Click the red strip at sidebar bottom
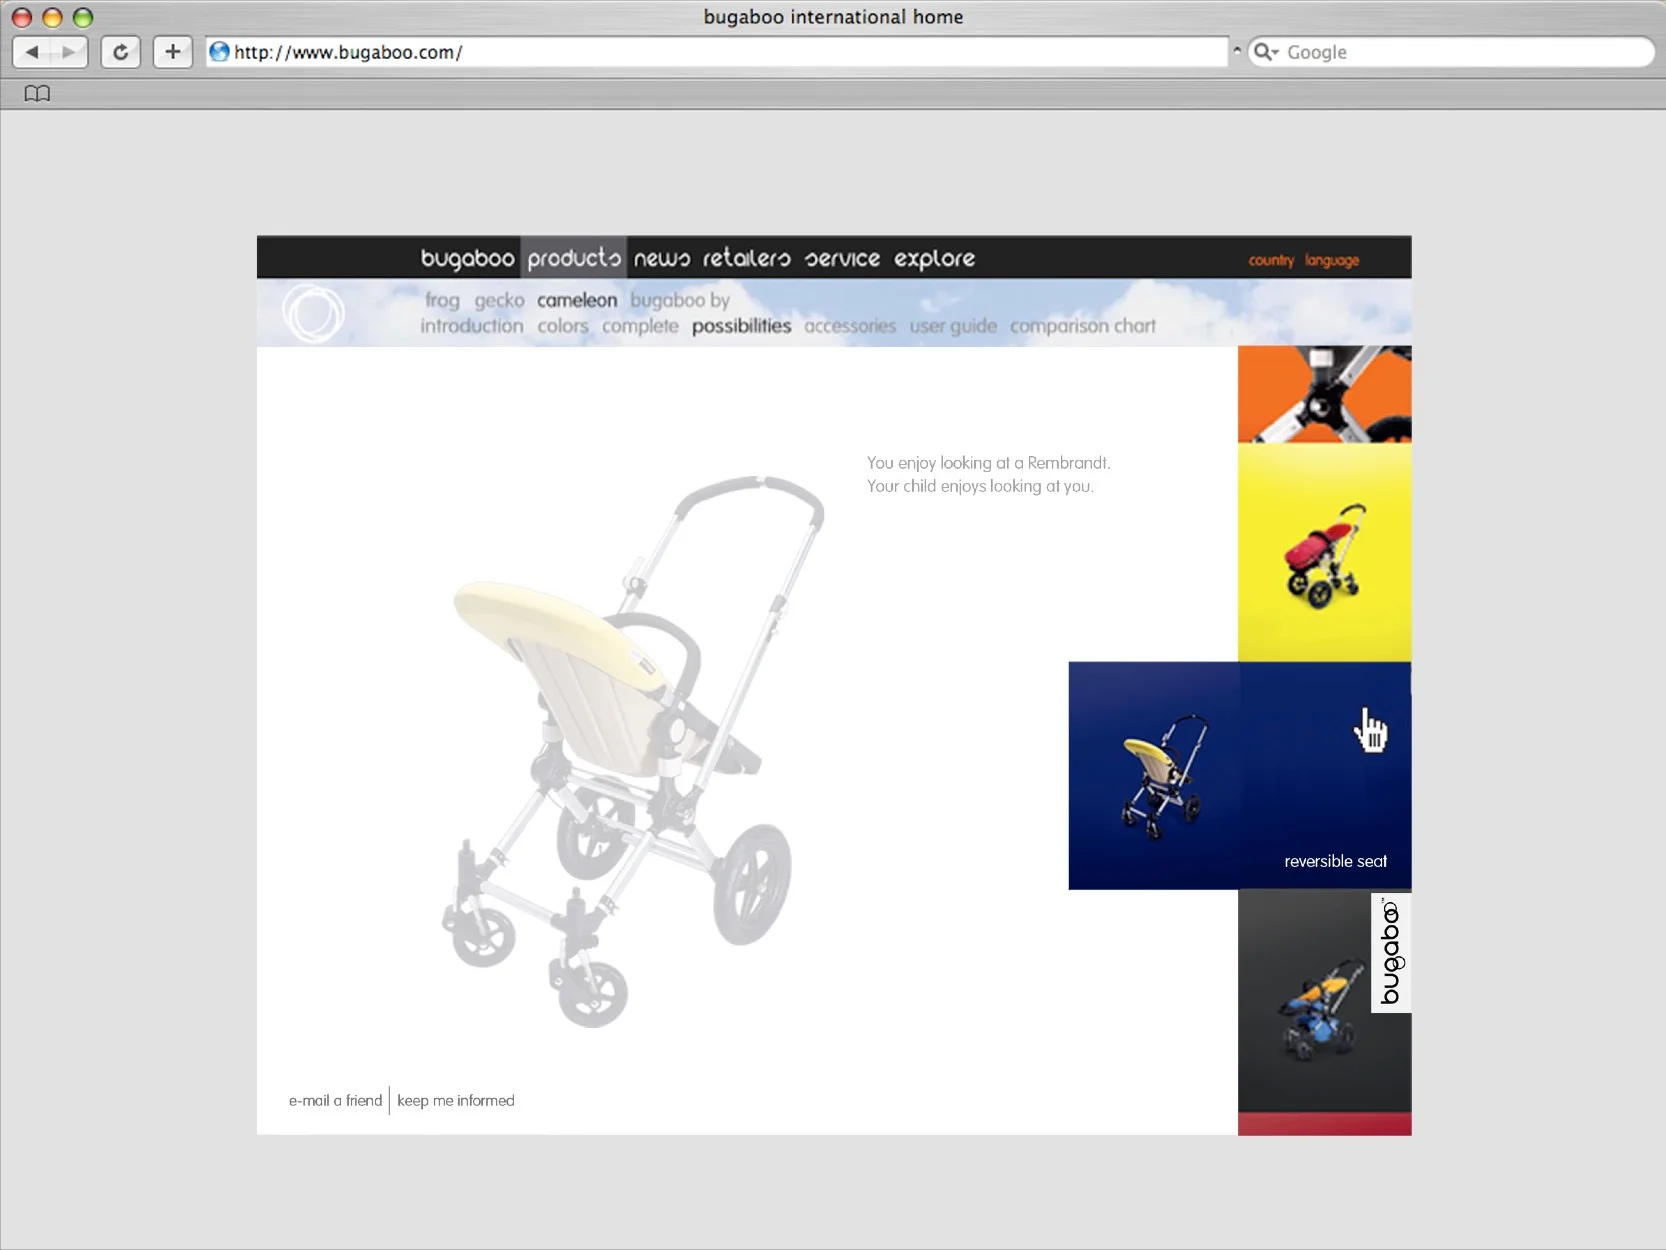This screenshot has width=1666, height=1250. [1324, 1123]
